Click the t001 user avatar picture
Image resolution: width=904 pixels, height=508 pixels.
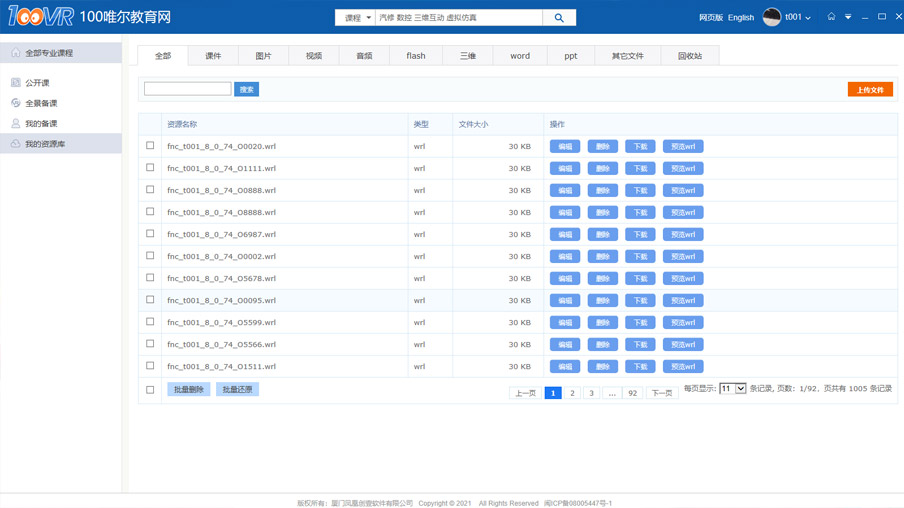[x=771, y=17]
